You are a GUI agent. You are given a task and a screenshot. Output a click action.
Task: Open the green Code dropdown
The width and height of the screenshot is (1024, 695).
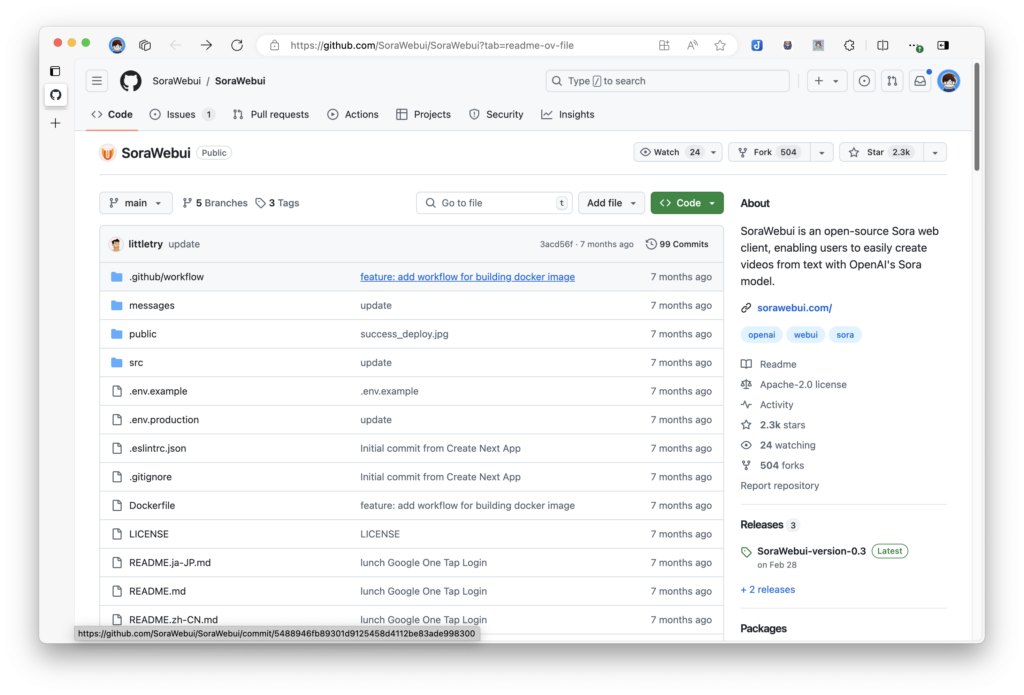coord(686,203)
